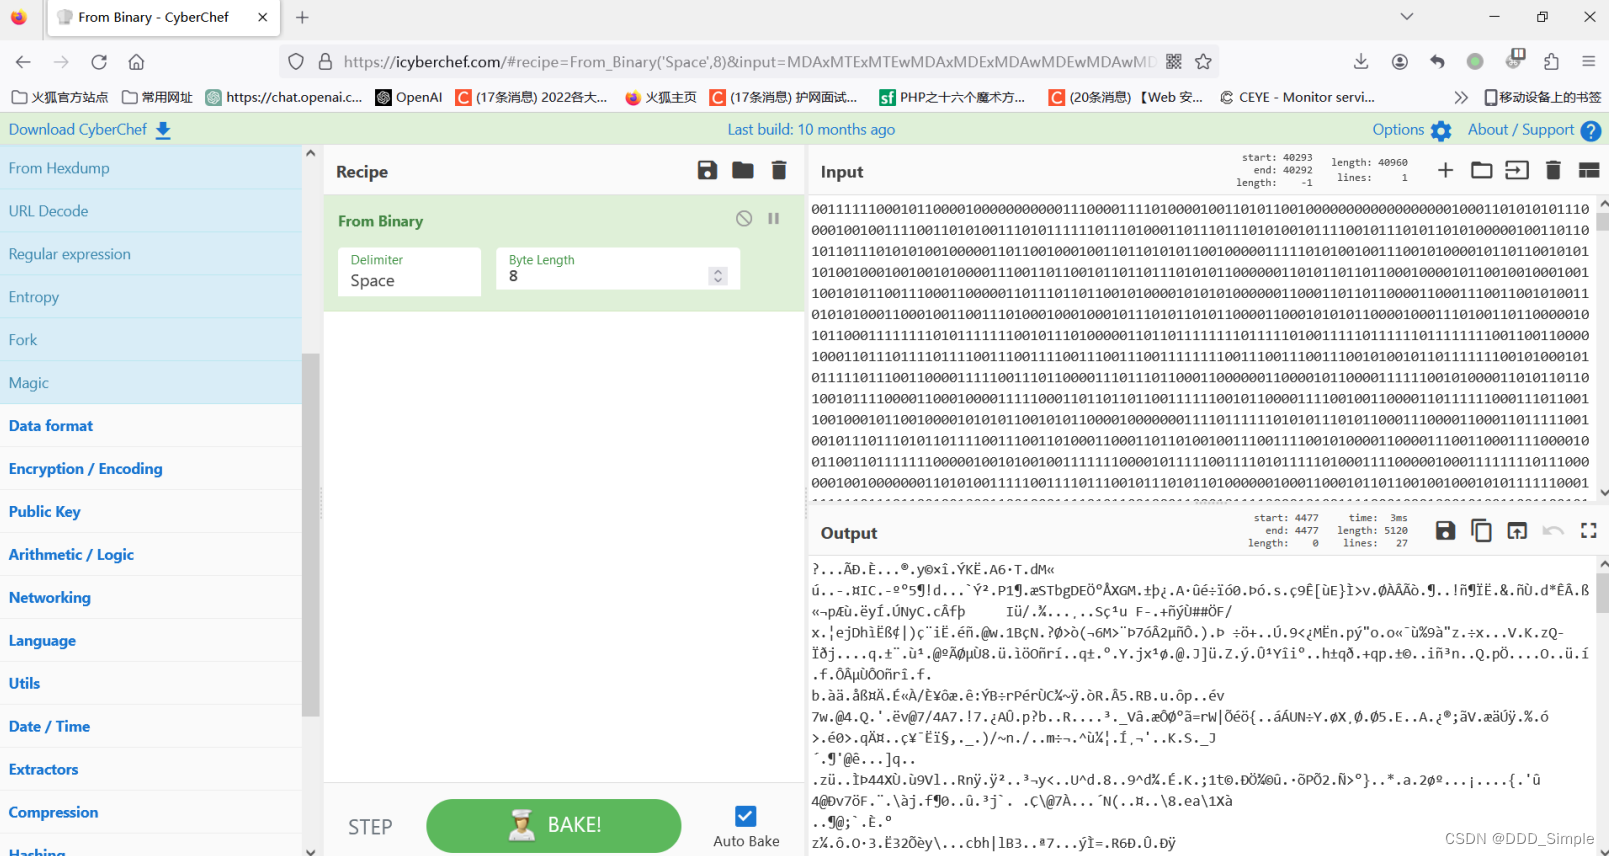Expand the Networking category
This screenshot has width=1609, height=856.
point(150,598)
